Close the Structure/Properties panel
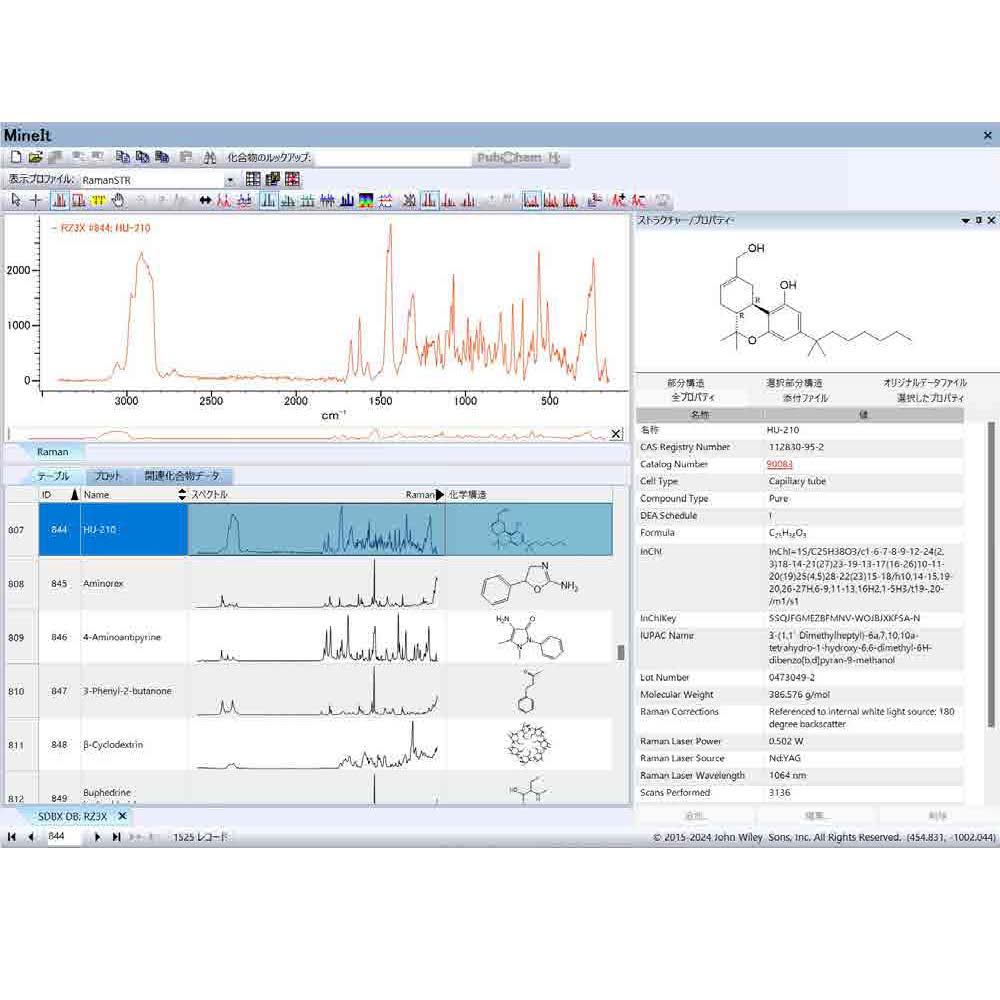1000x1000 pixels. (x=991, y=220)
